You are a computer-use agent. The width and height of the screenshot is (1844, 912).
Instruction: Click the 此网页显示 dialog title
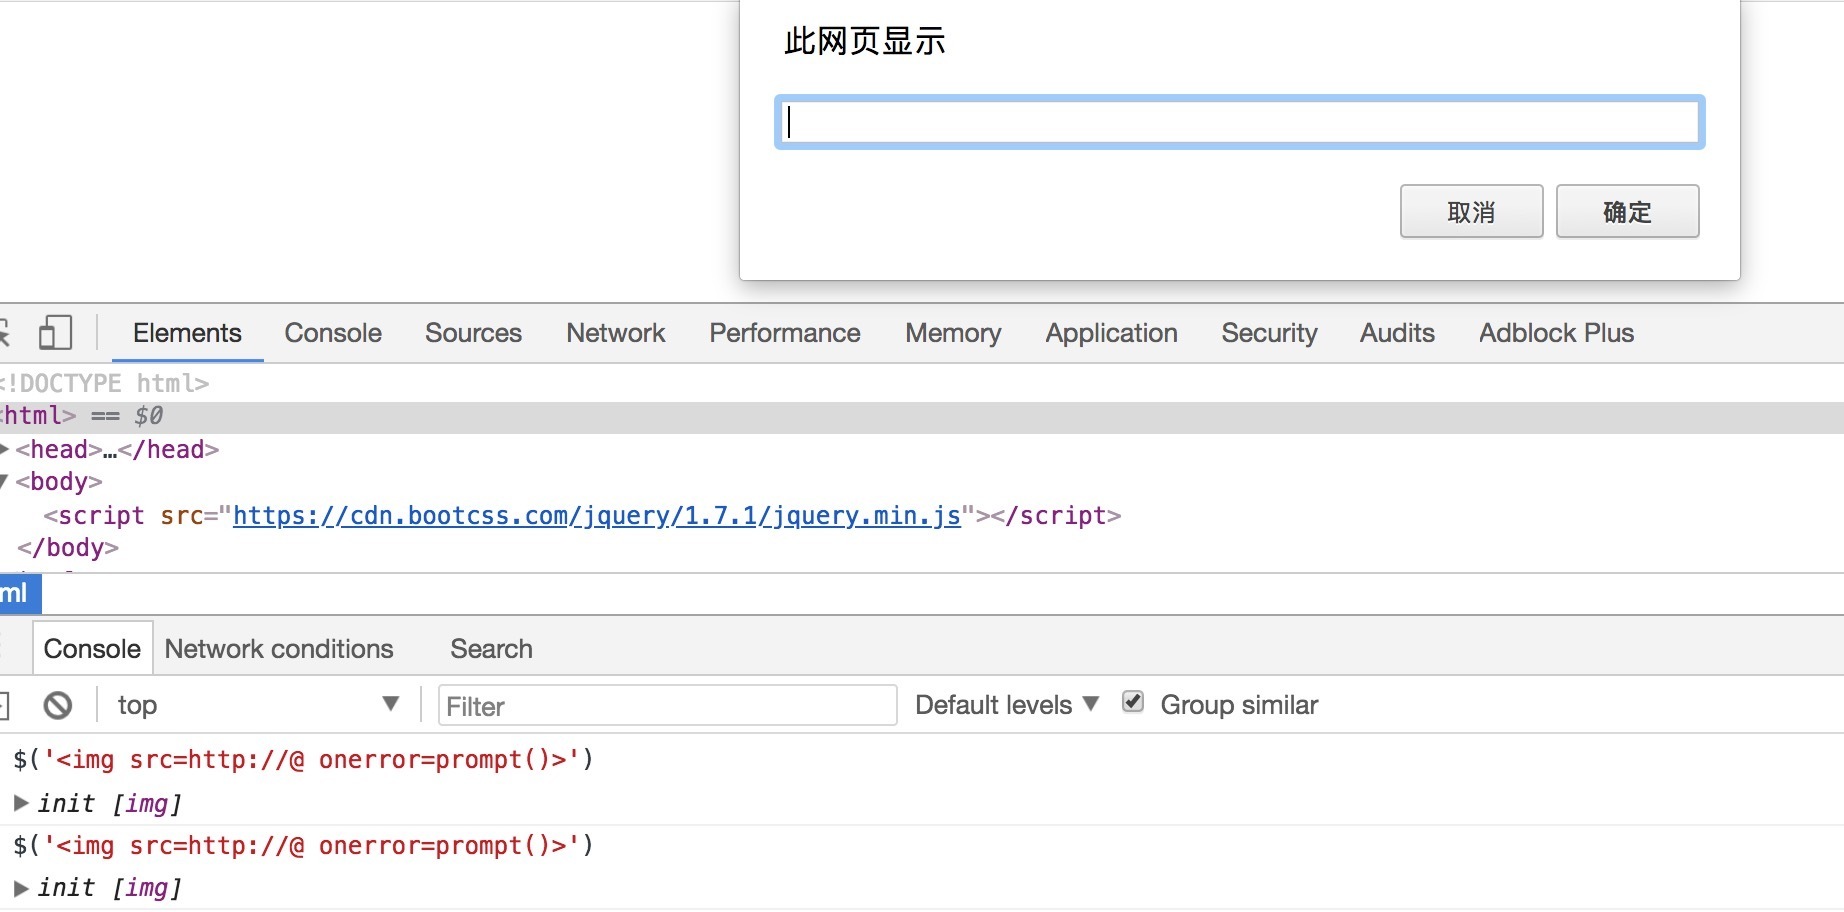tap(864, 41)
